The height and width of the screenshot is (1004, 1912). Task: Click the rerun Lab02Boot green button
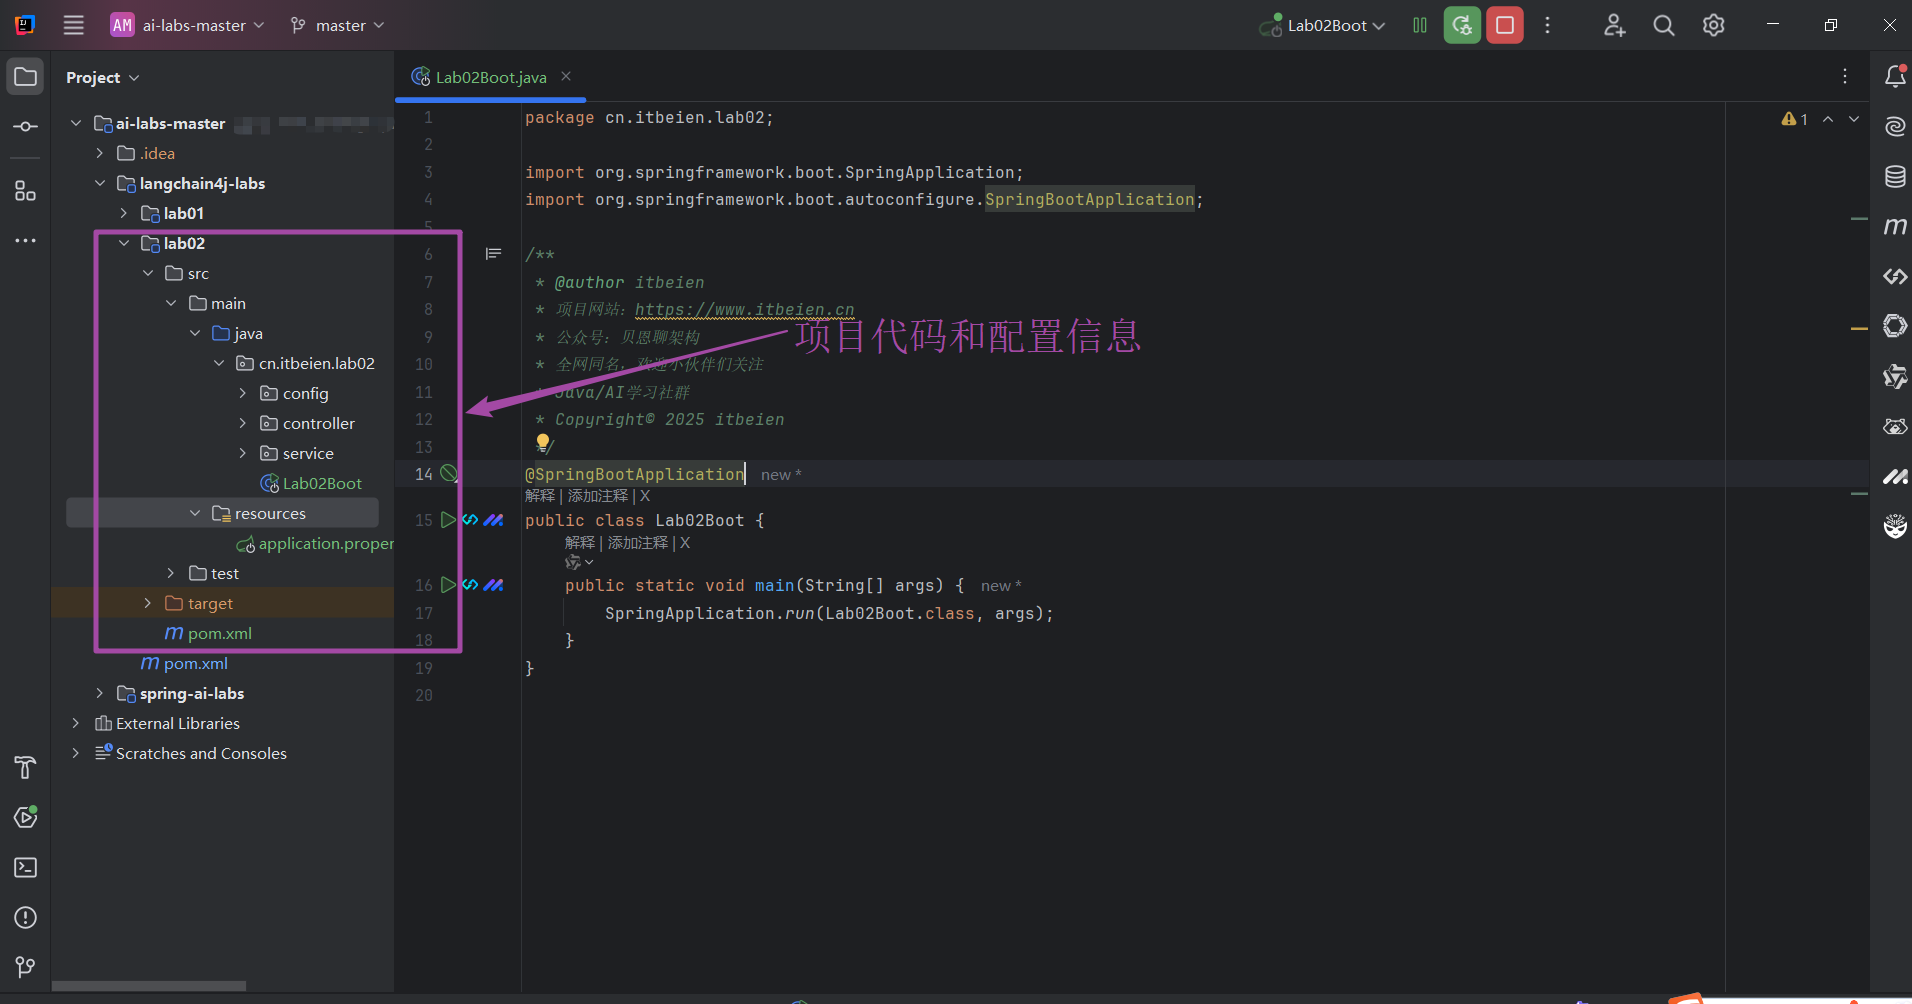[1462, 25]
